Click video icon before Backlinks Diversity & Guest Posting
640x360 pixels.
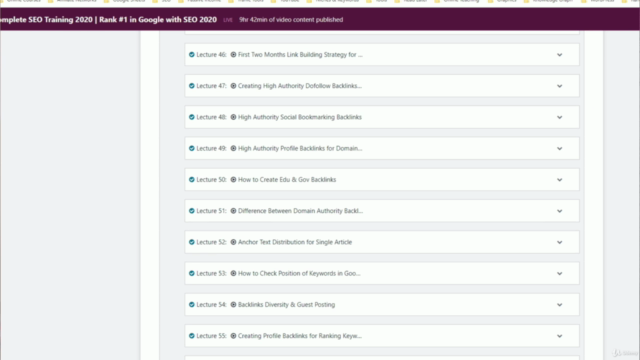(233, 304)
